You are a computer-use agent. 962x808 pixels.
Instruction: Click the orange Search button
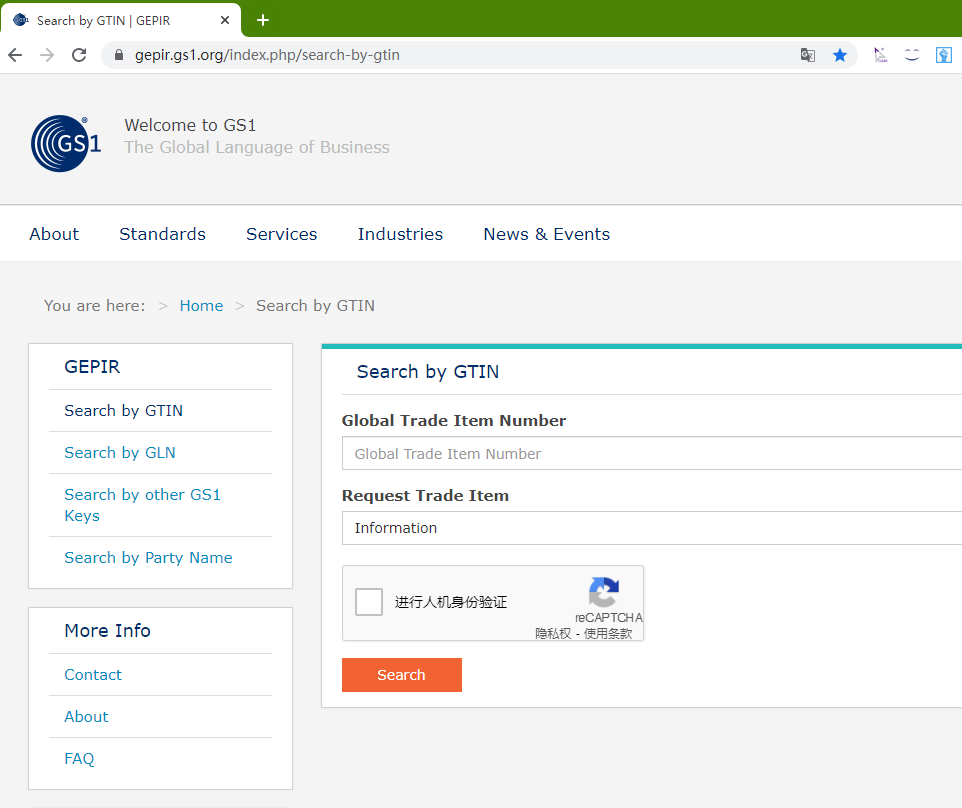pyautogui.click(x=402, y=675)
